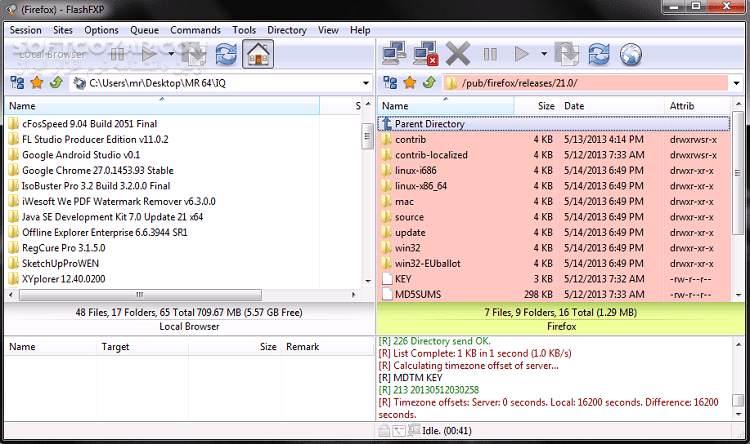Screen dimensions: 750x444
Task: Open the remote transfer queue icon
Action: [567, 54]
